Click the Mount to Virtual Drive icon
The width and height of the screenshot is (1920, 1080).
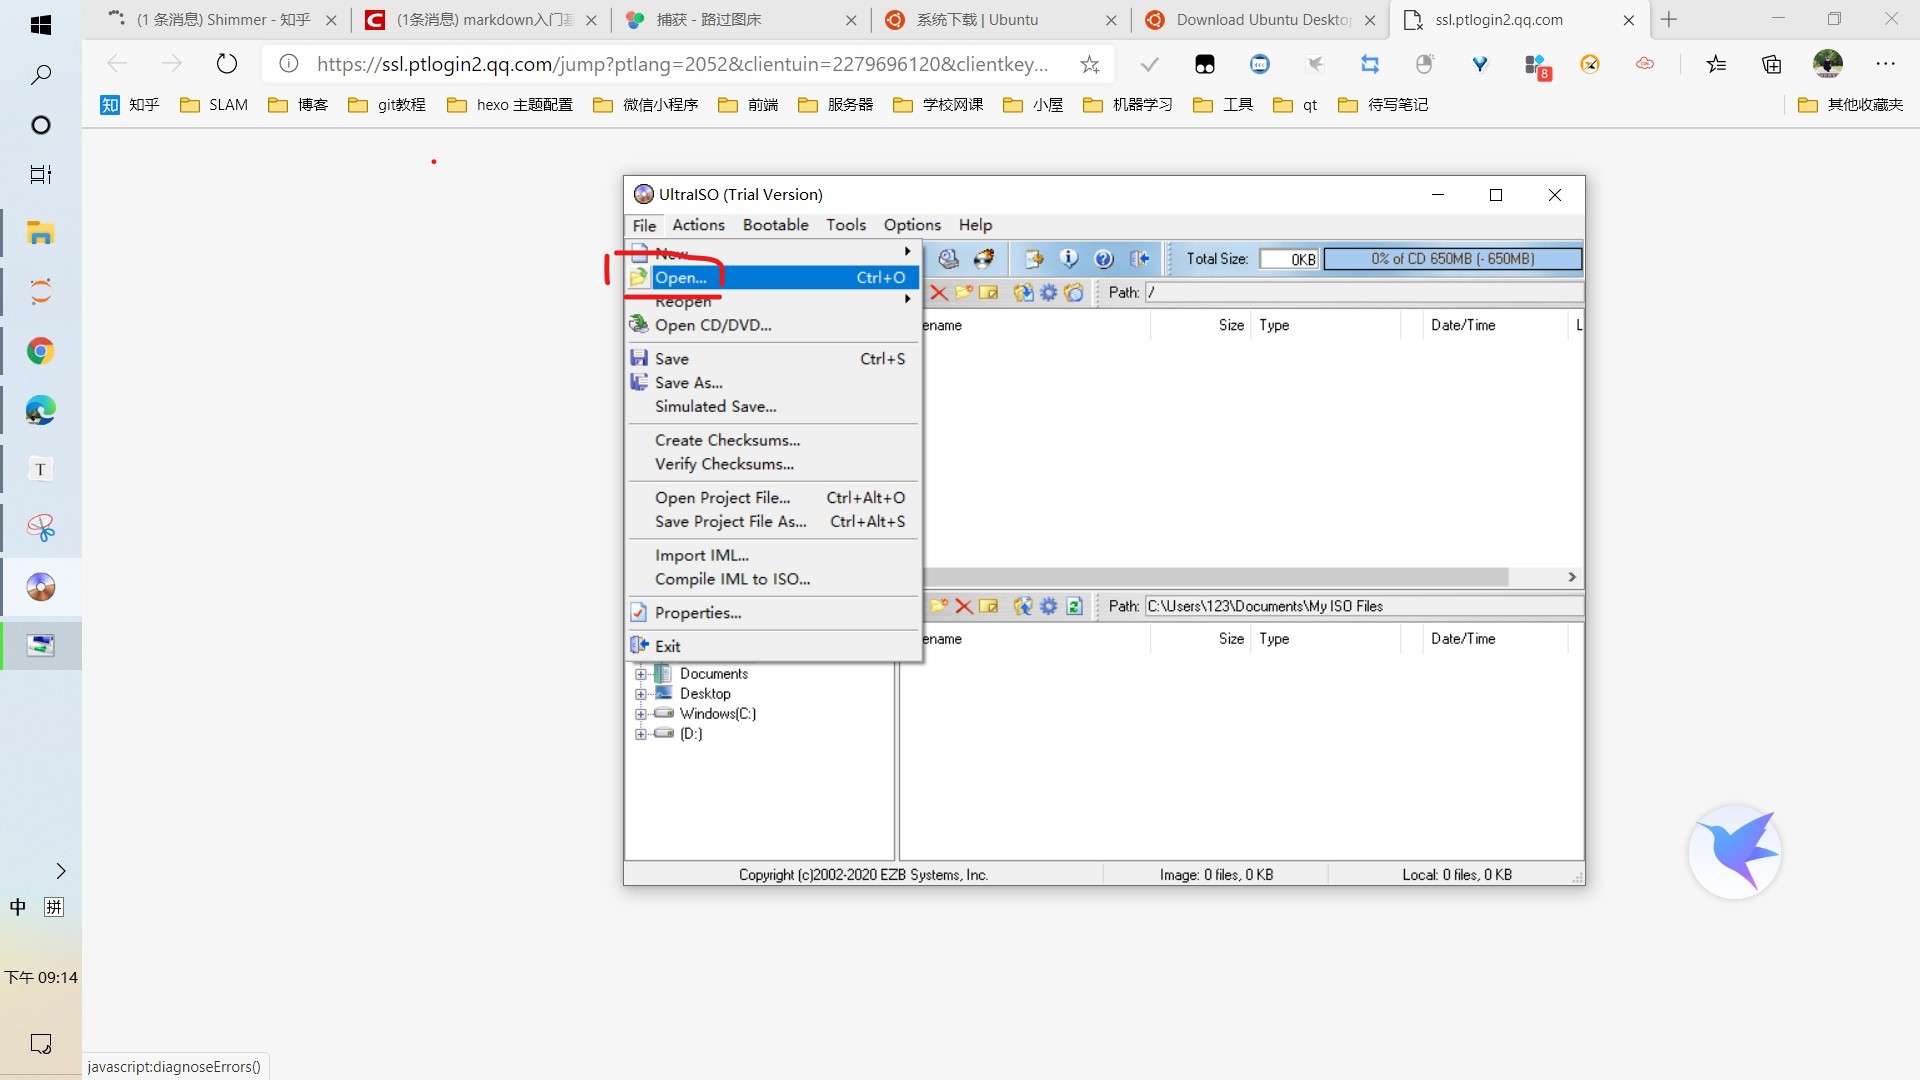coord(948,259)
